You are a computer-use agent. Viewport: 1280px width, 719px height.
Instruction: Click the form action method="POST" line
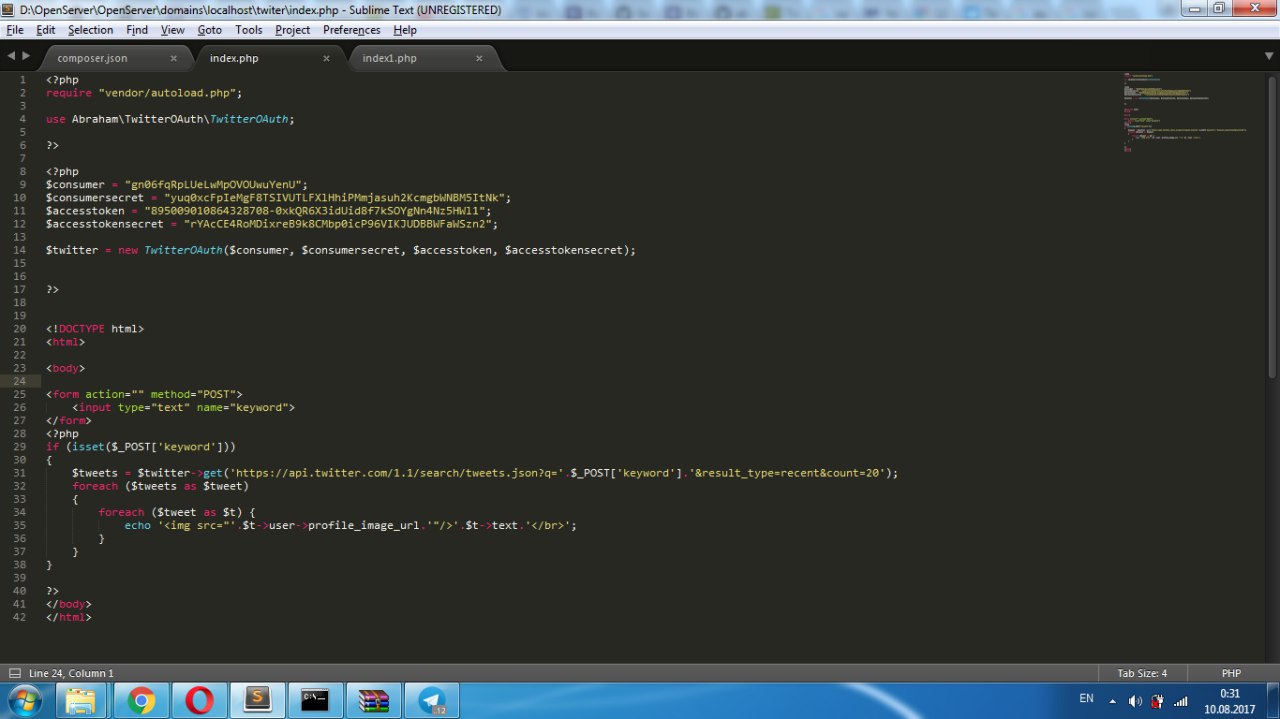tap(144, 394)
